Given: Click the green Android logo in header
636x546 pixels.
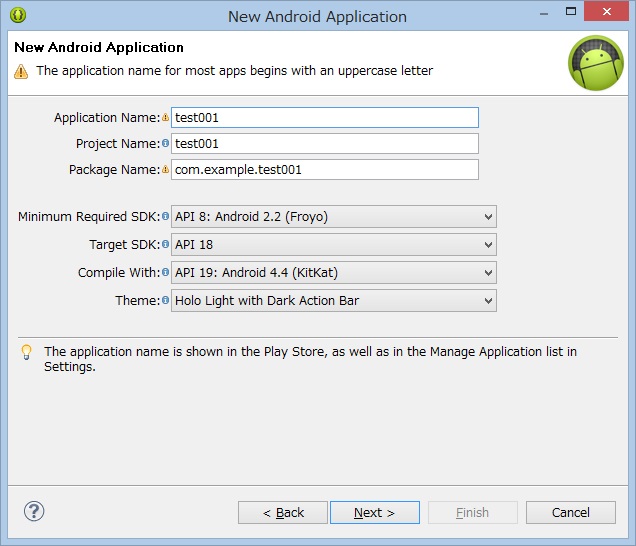Looking at the screenshot, I should [596, 63].
